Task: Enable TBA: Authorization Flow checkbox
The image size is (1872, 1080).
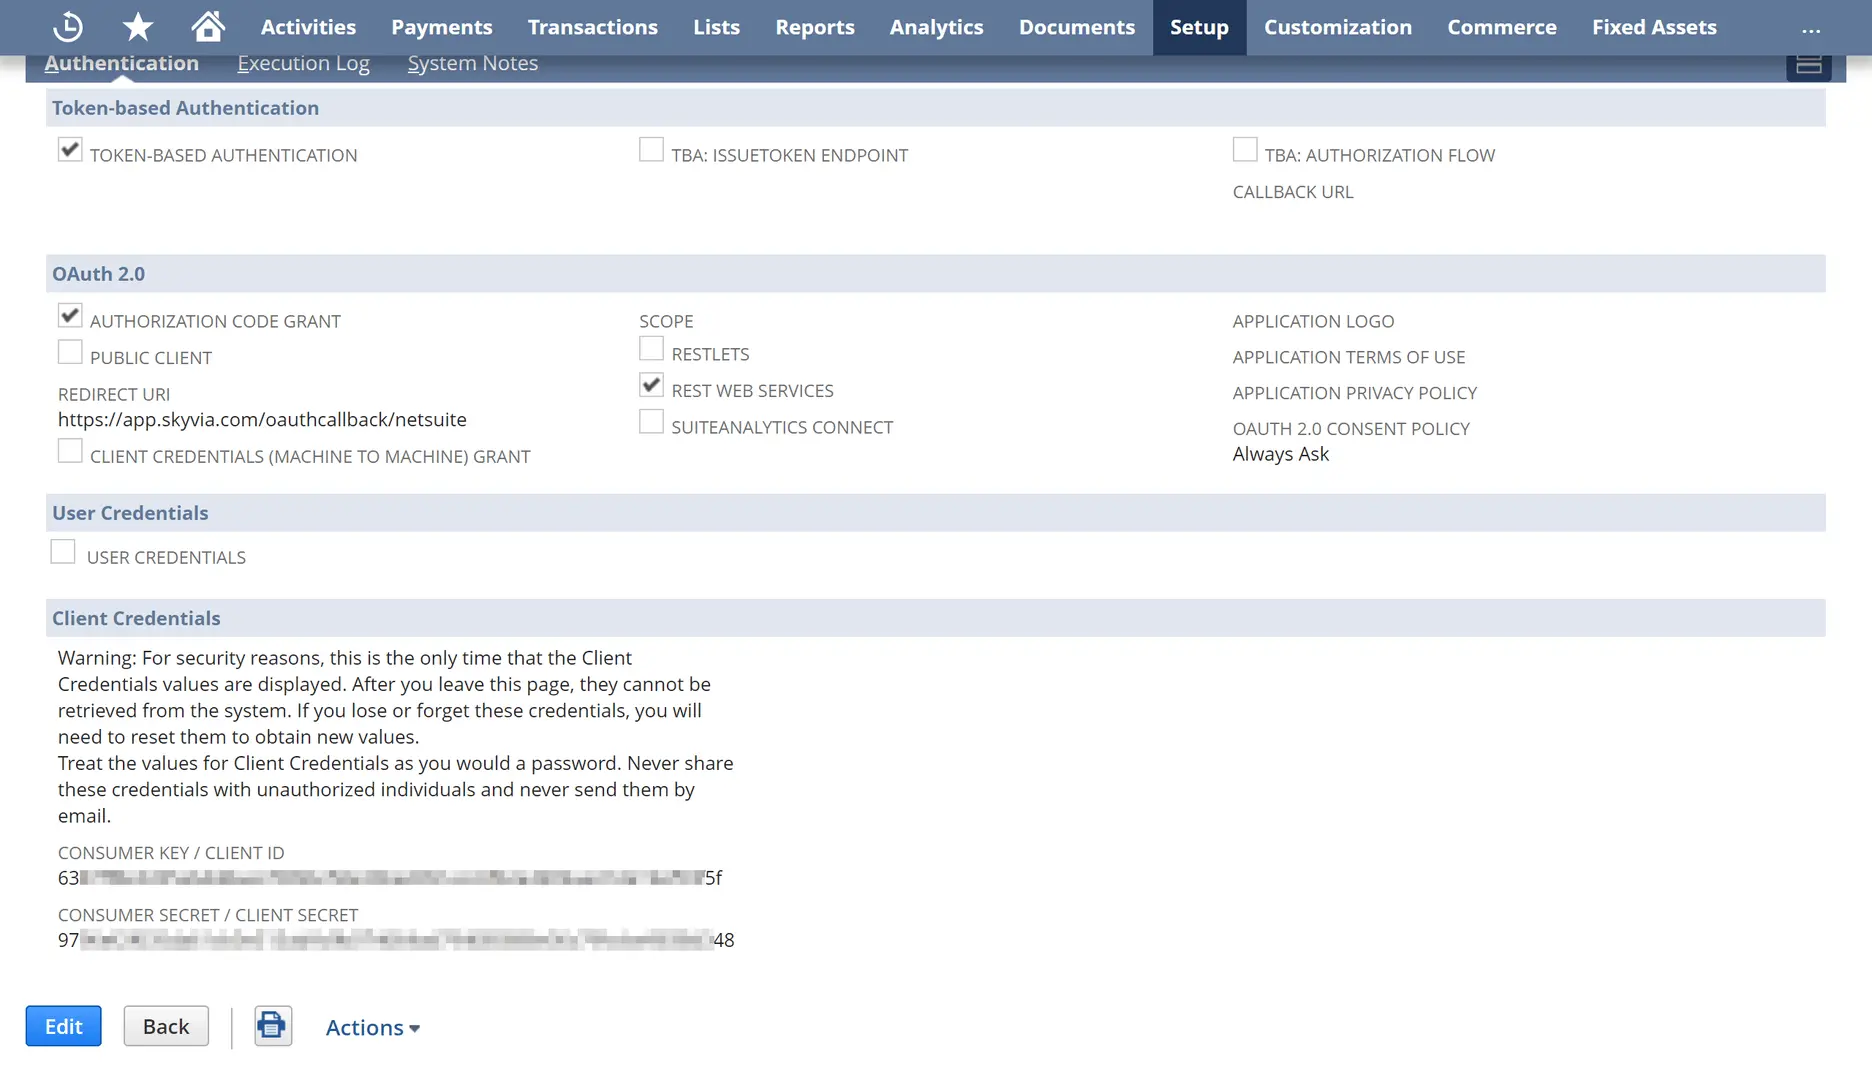Action: (1245, 150)
